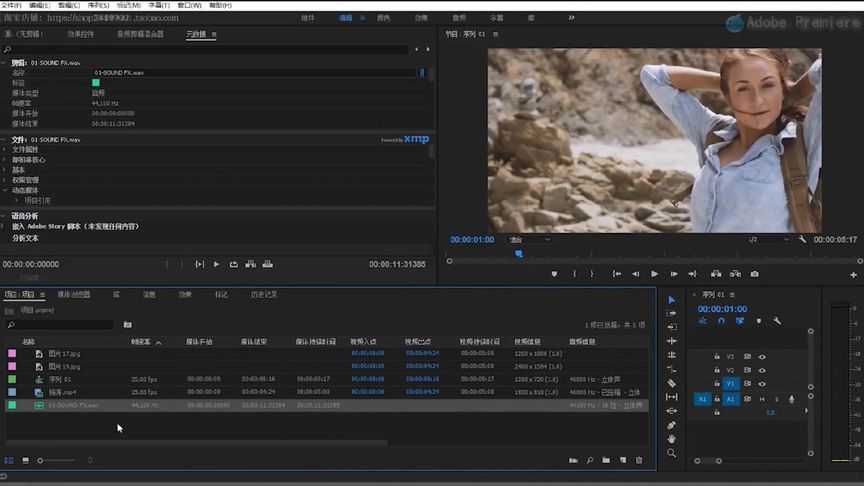The image size is (864, 486).
Task: Switch to the 效果控件 tab
Action: point(81,34)
